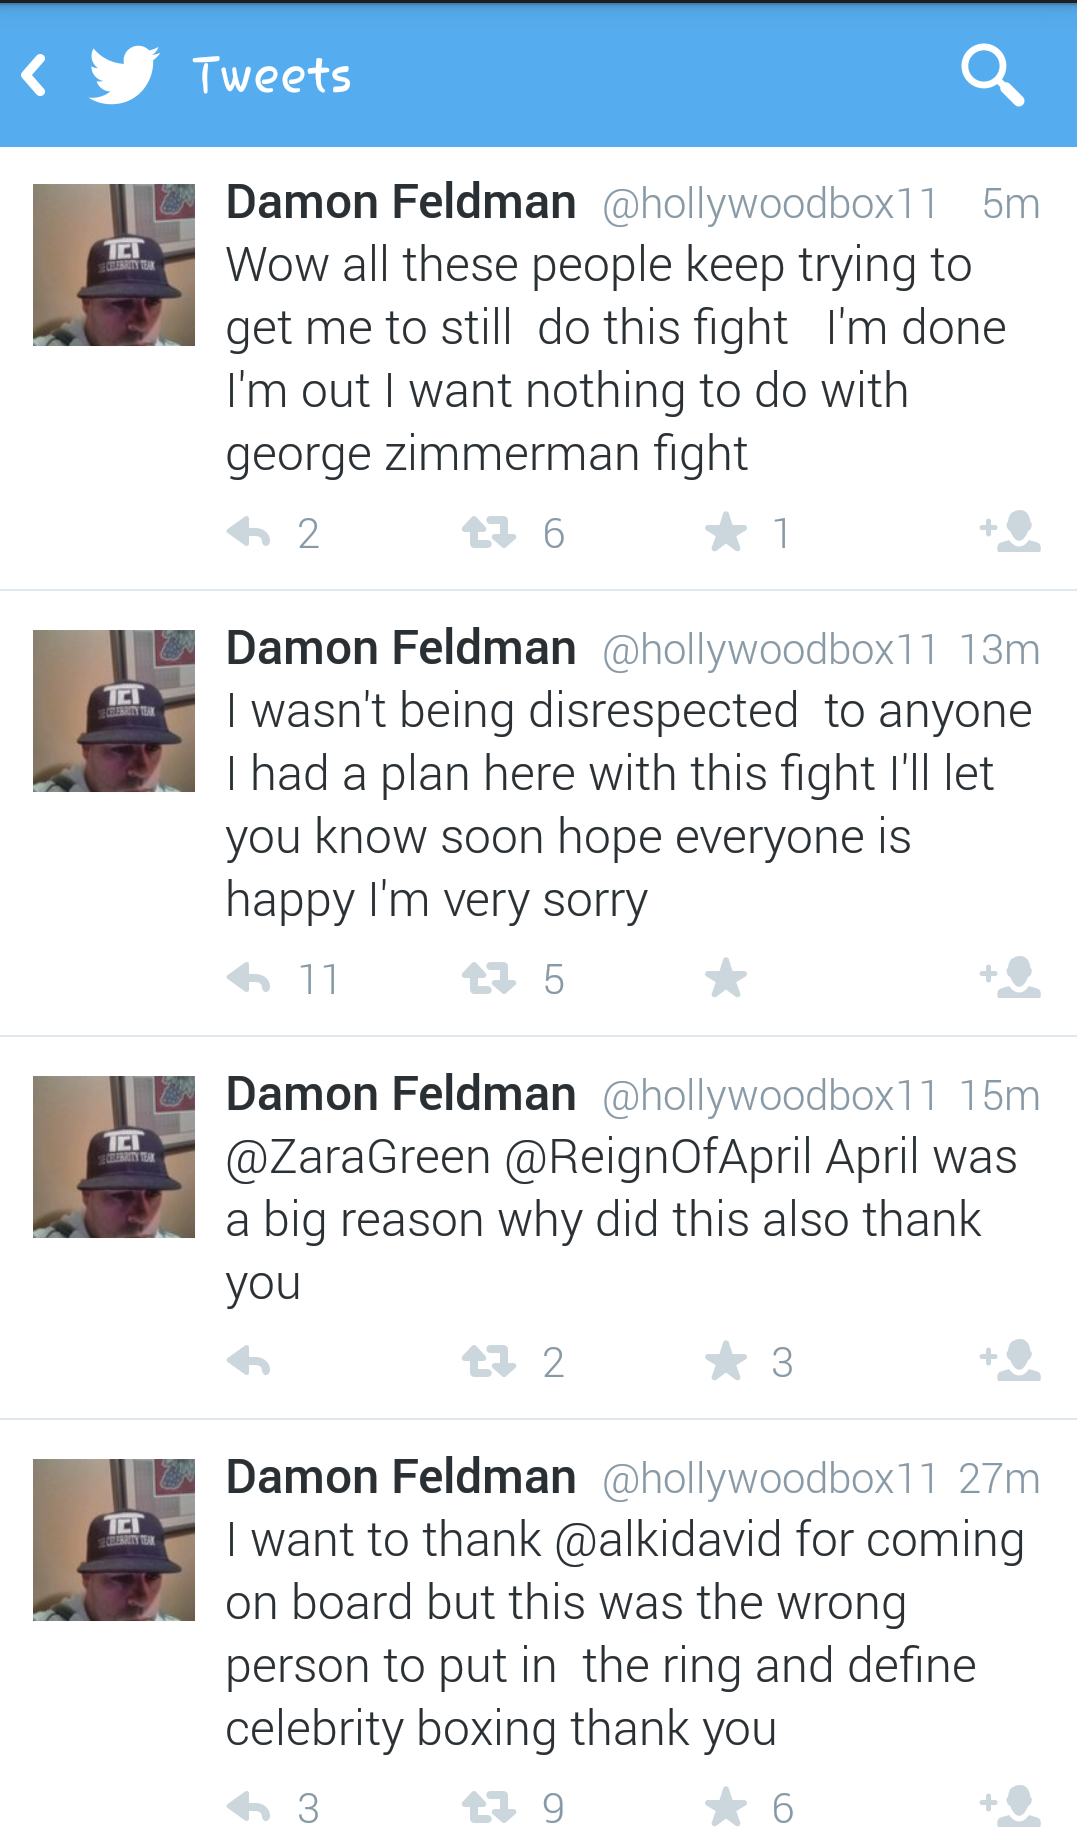Reply to the 'very sorry' tweet
Viewport: 1077px width, 1845px height.
(x=249, y=979)
